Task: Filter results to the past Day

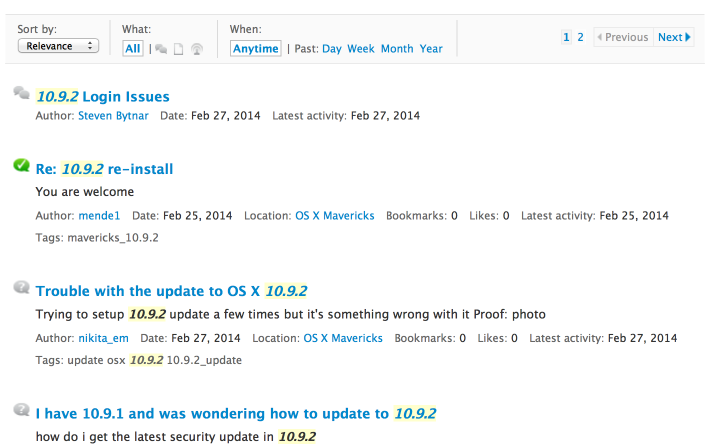Action: 331,48
